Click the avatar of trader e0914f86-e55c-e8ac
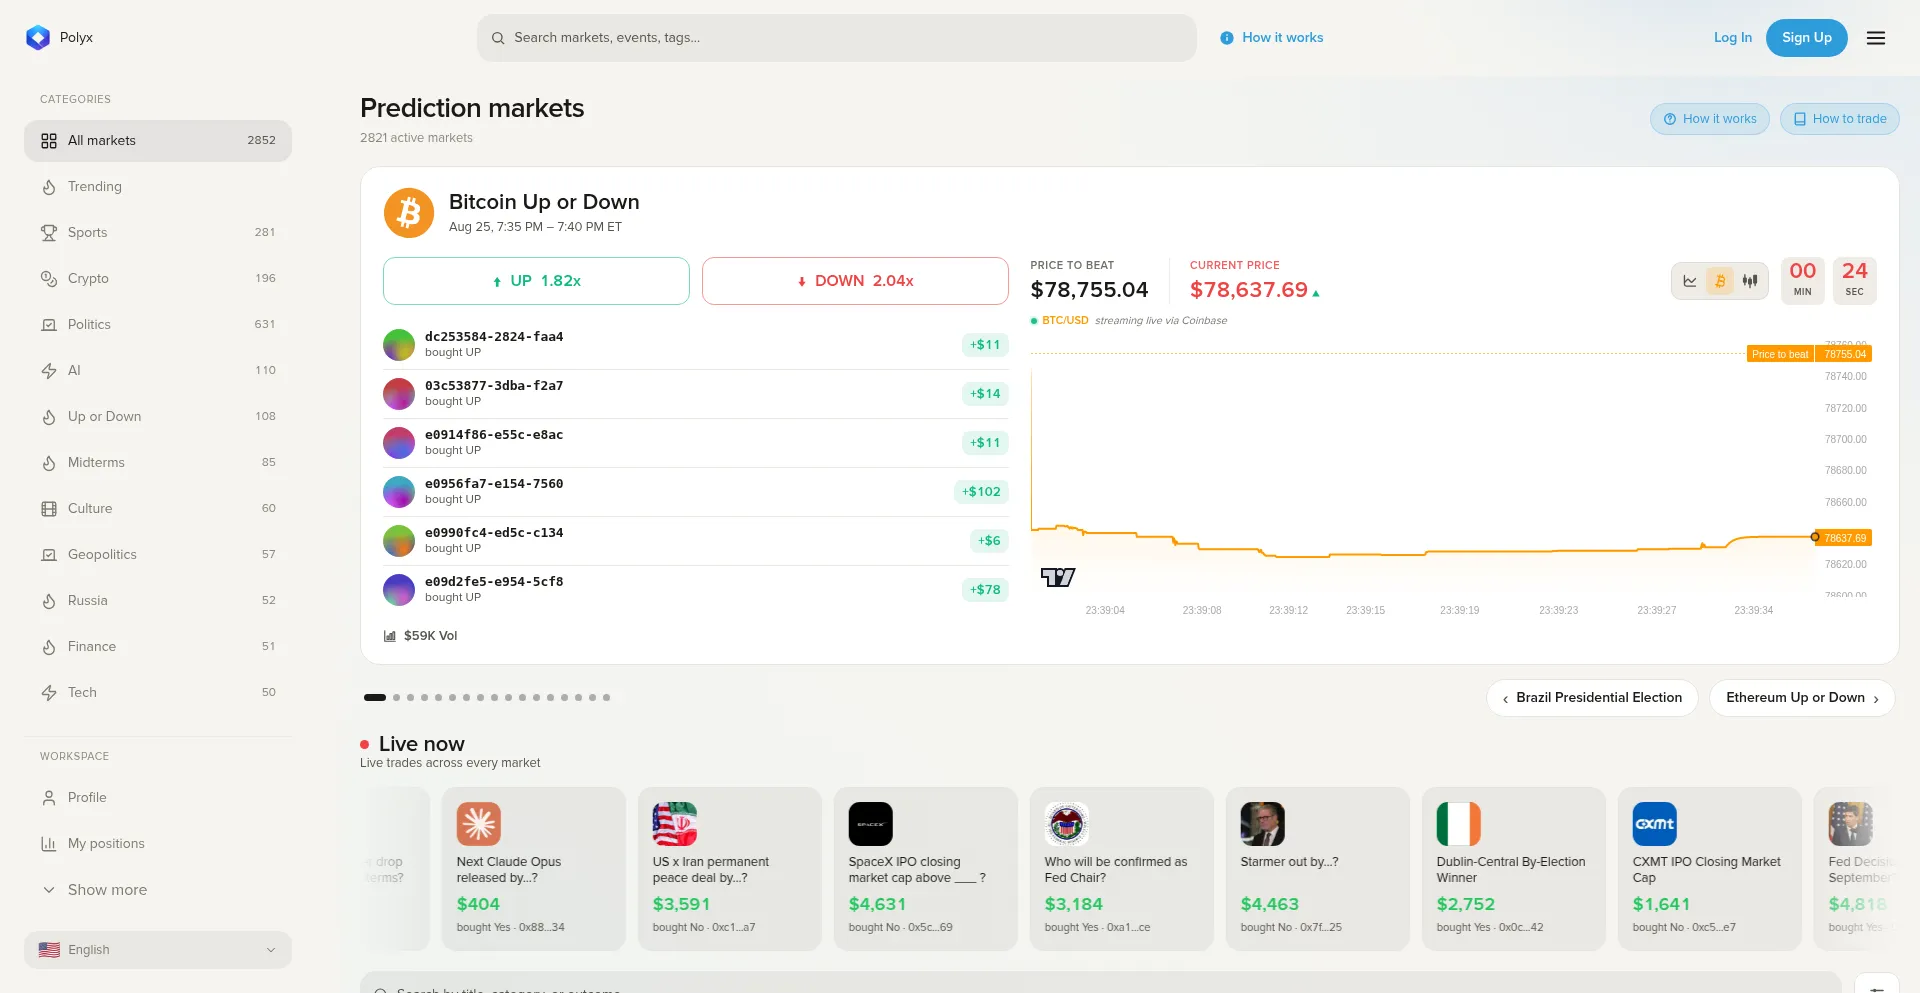The image size is (1920, 993). click(x=399, y=443)
